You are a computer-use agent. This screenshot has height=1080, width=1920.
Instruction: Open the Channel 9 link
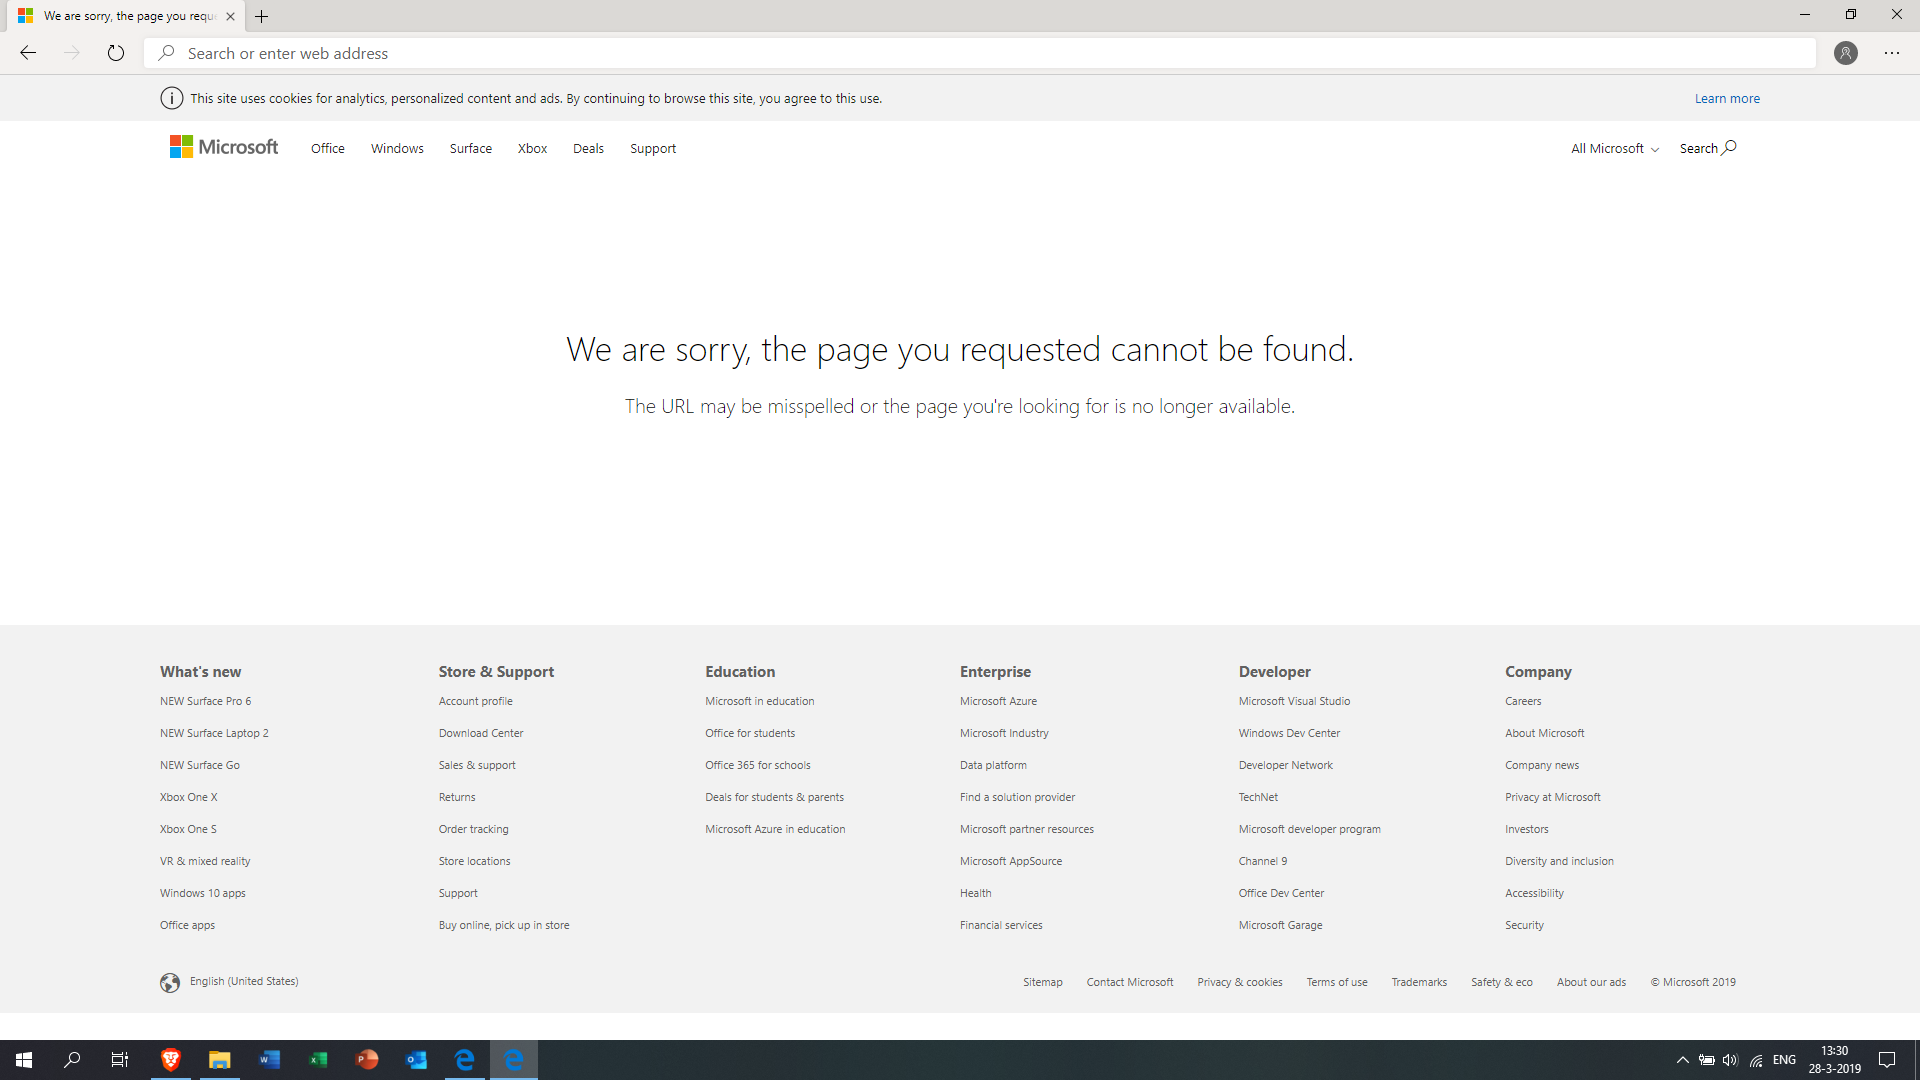coord(1262,861)
